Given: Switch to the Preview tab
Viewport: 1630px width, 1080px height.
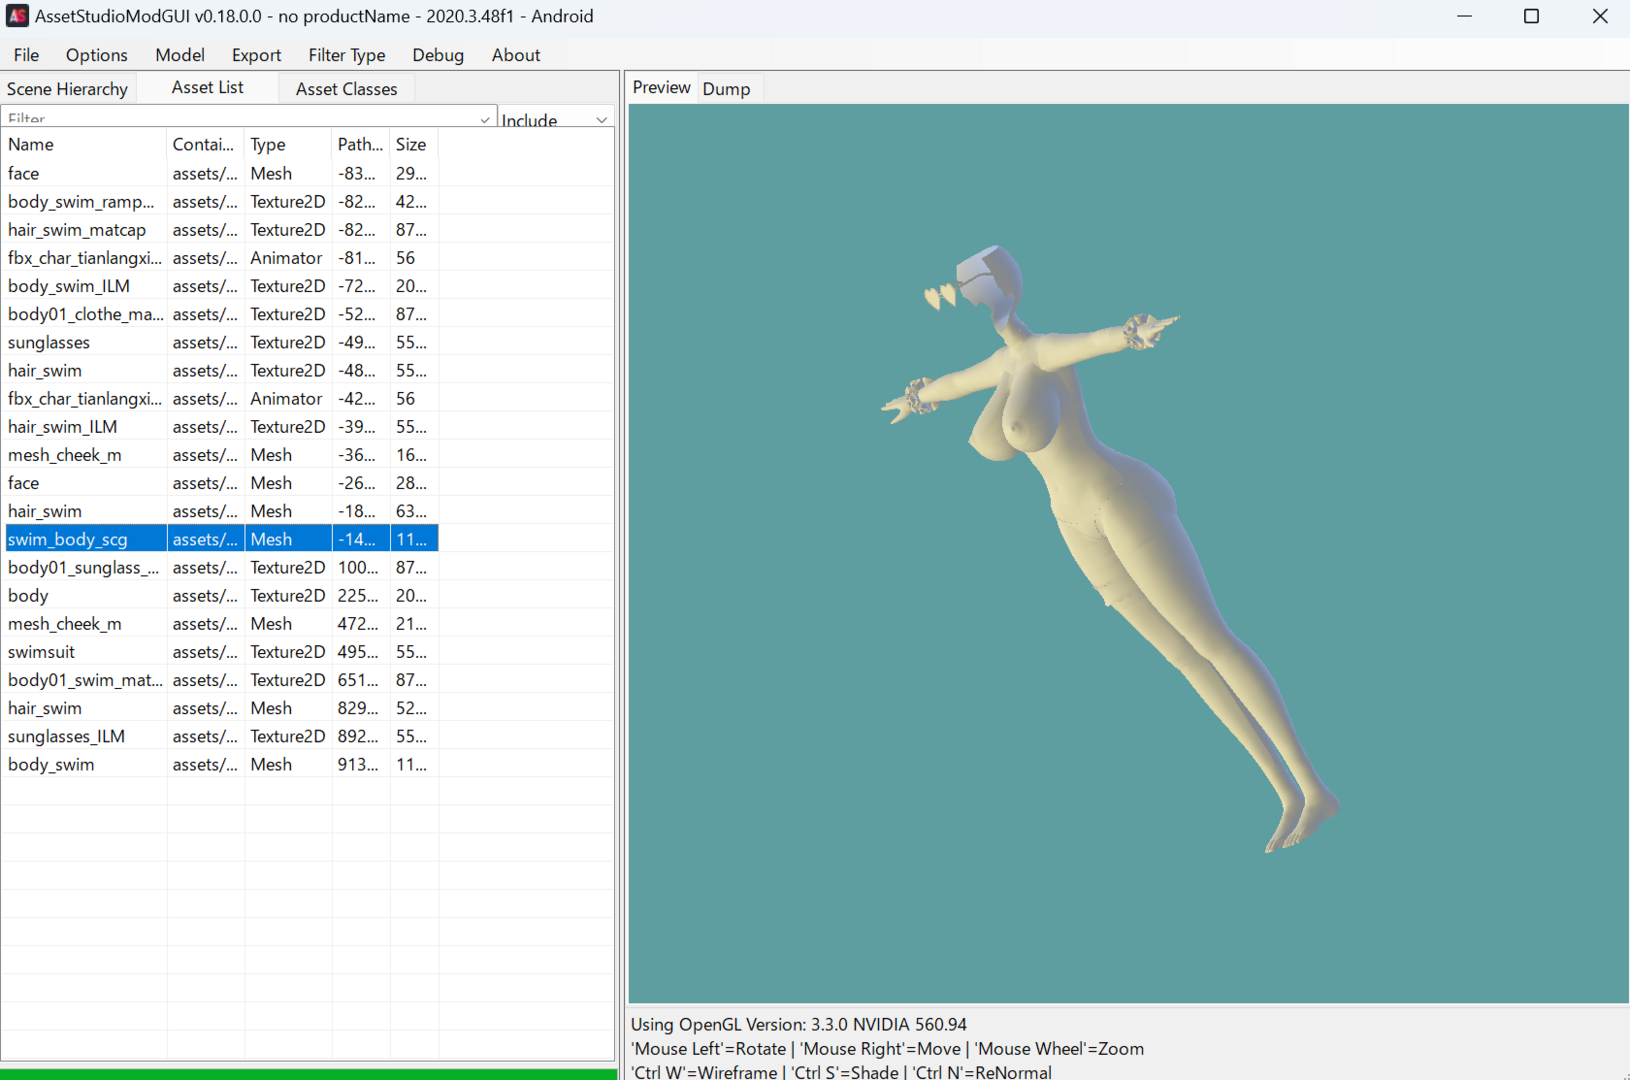Looking at the screenshot, I should click(662, 87).
